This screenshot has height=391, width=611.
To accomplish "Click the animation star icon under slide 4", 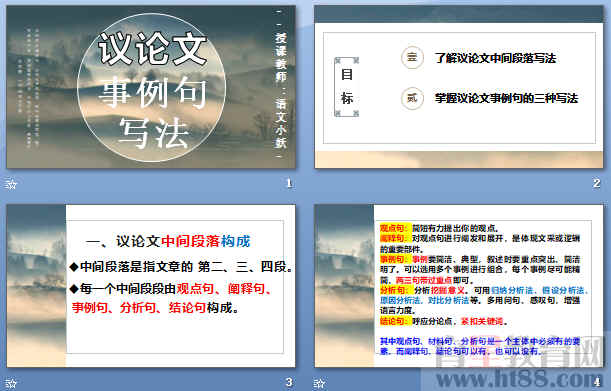I will 319,383.
